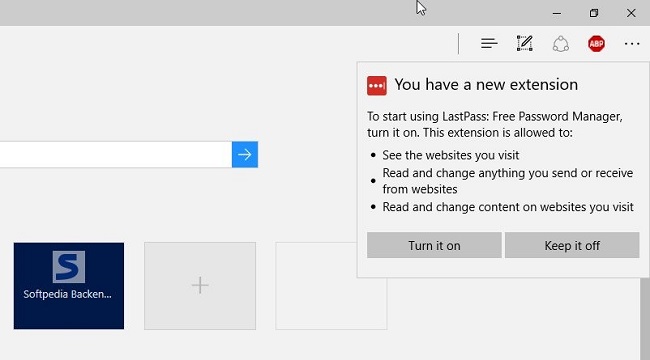Click inside the search input field
This screenshot has height=360, width=650.
tap(116, 155)
